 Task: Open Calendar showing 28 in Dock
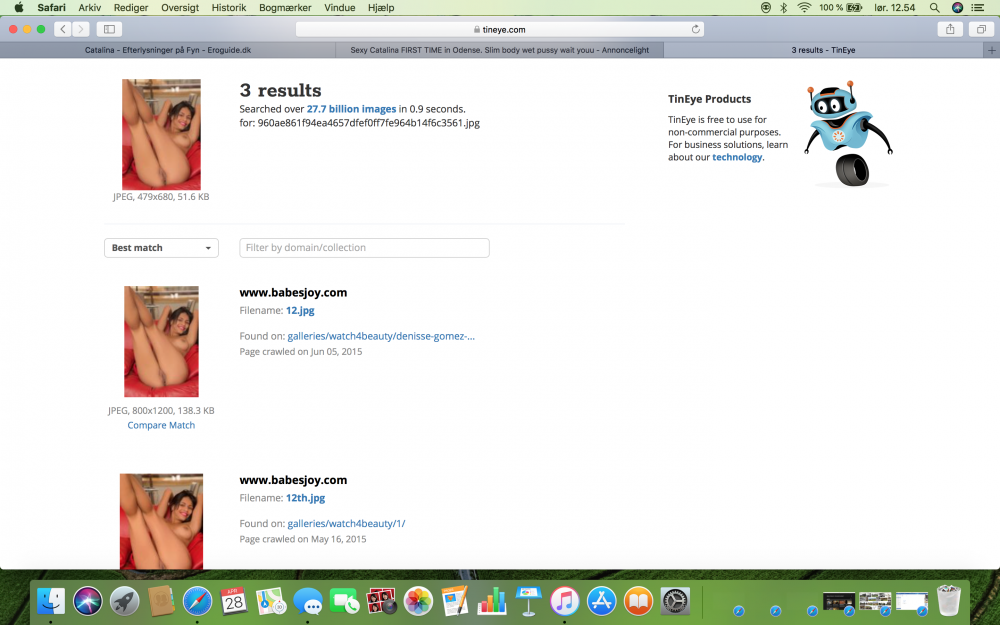[234, 601]
